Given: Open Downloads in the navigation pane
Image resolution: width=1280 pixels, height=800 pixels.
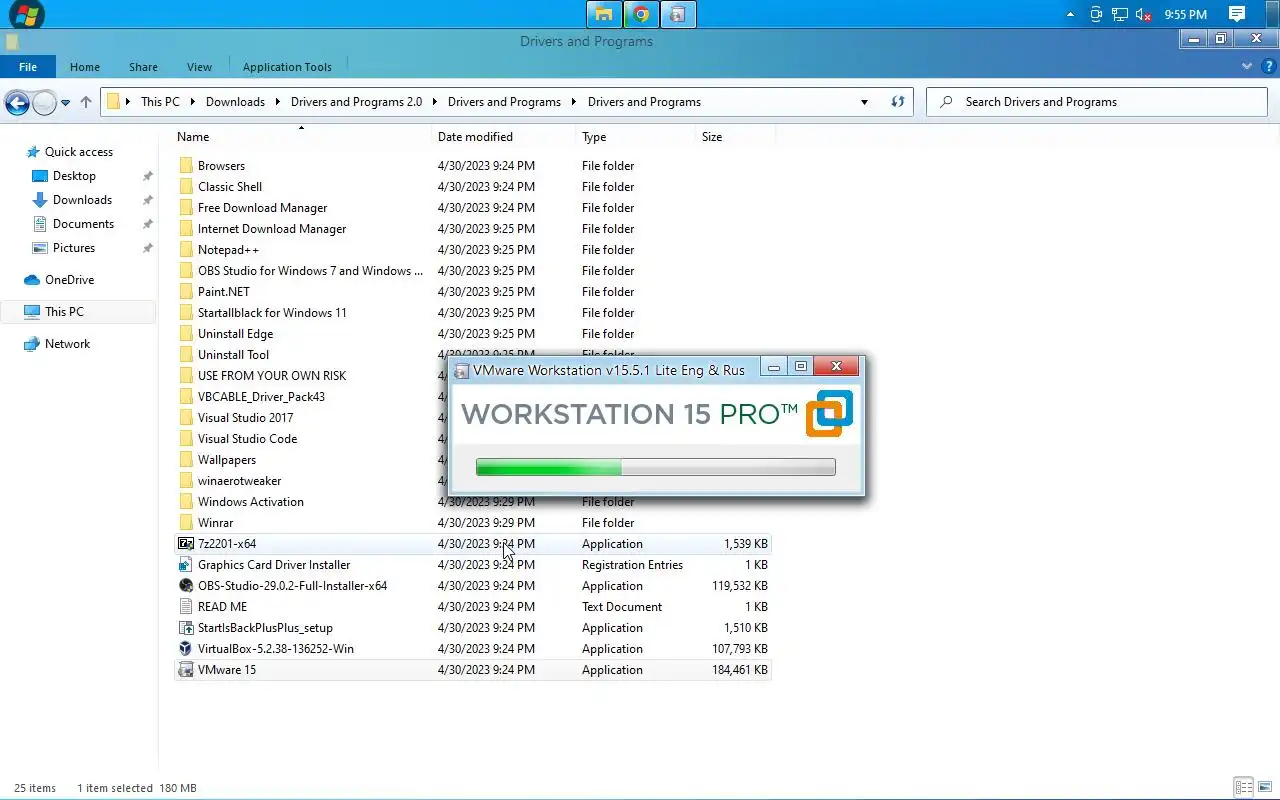Looking at the screenshot, I should pyautogui.click(x=82, y=200).
